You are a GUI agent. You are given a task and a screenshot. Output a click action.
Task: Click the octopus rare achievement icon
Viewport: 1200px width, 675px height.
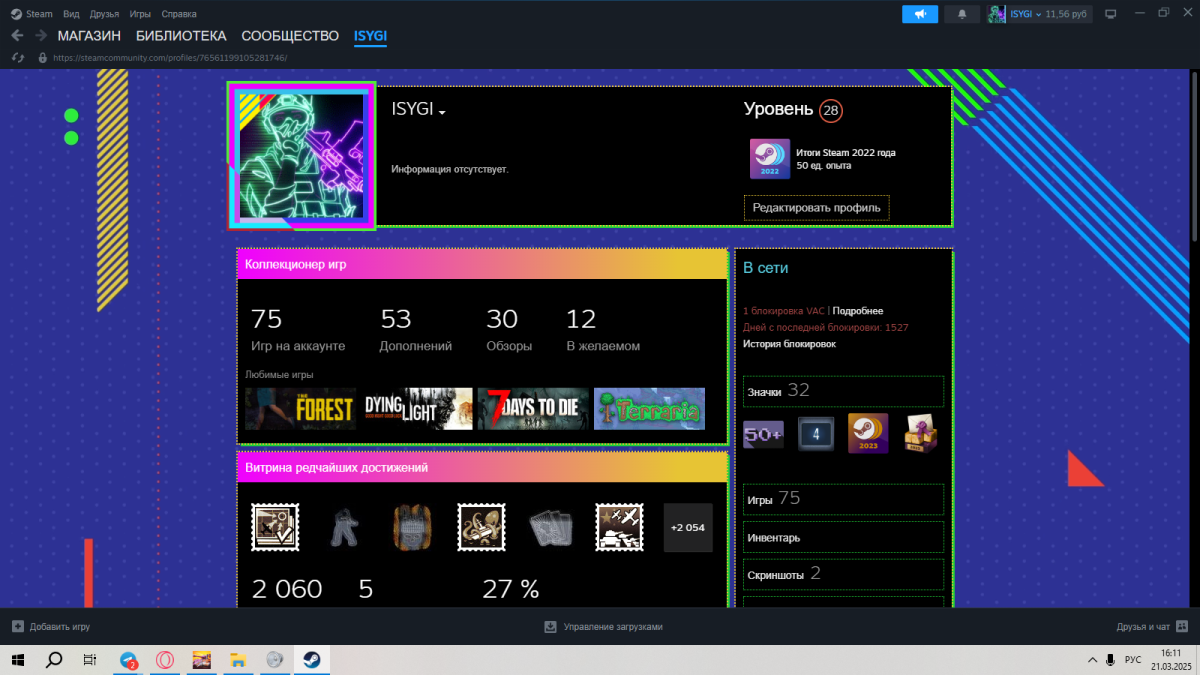point(481,527)
